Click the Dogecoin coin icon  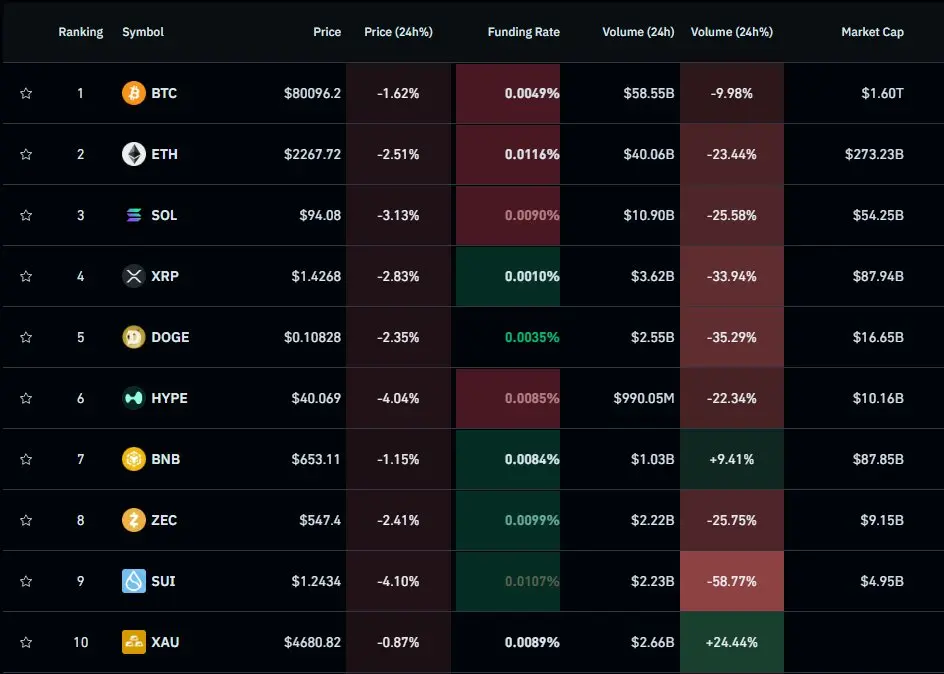(x=134, y=337)
